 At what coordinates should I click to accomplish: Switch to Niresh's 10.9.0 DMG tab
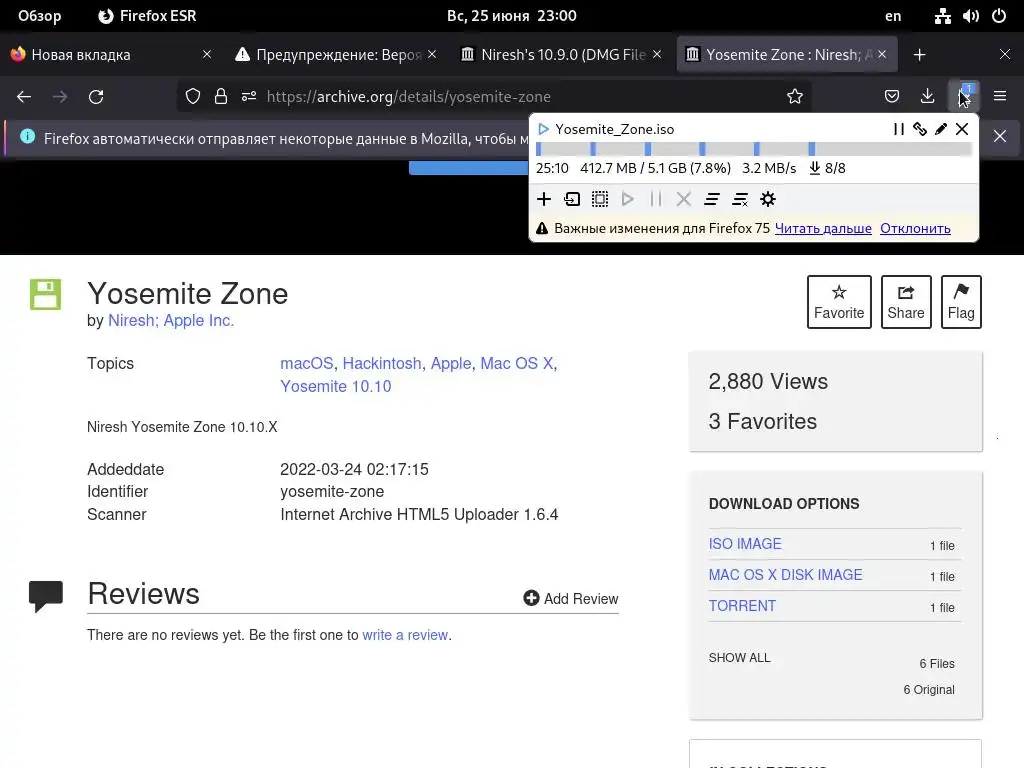[x=561, y=55]
